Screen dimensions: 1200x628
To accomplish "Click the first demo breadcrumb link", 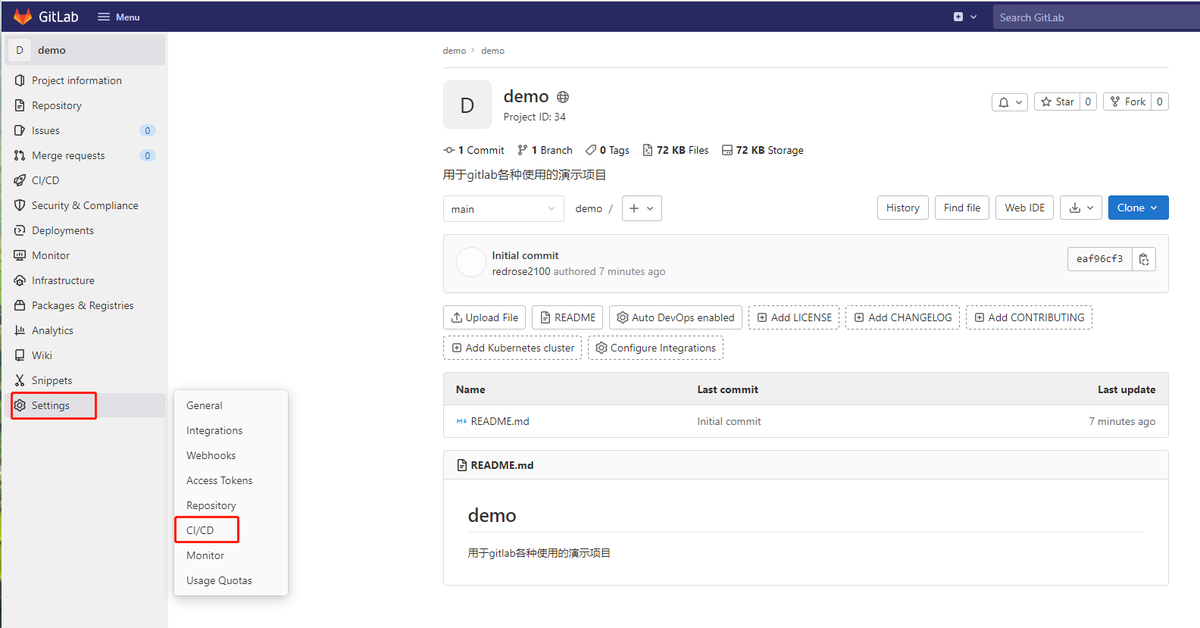I will click(x=454, y=50).
